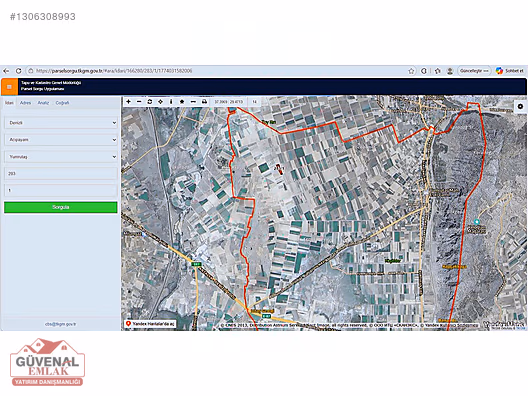Image resolution: width=528 pixels, height=396 pixels.
Task: Reload the browser page
Action: [x=19, y=71]
